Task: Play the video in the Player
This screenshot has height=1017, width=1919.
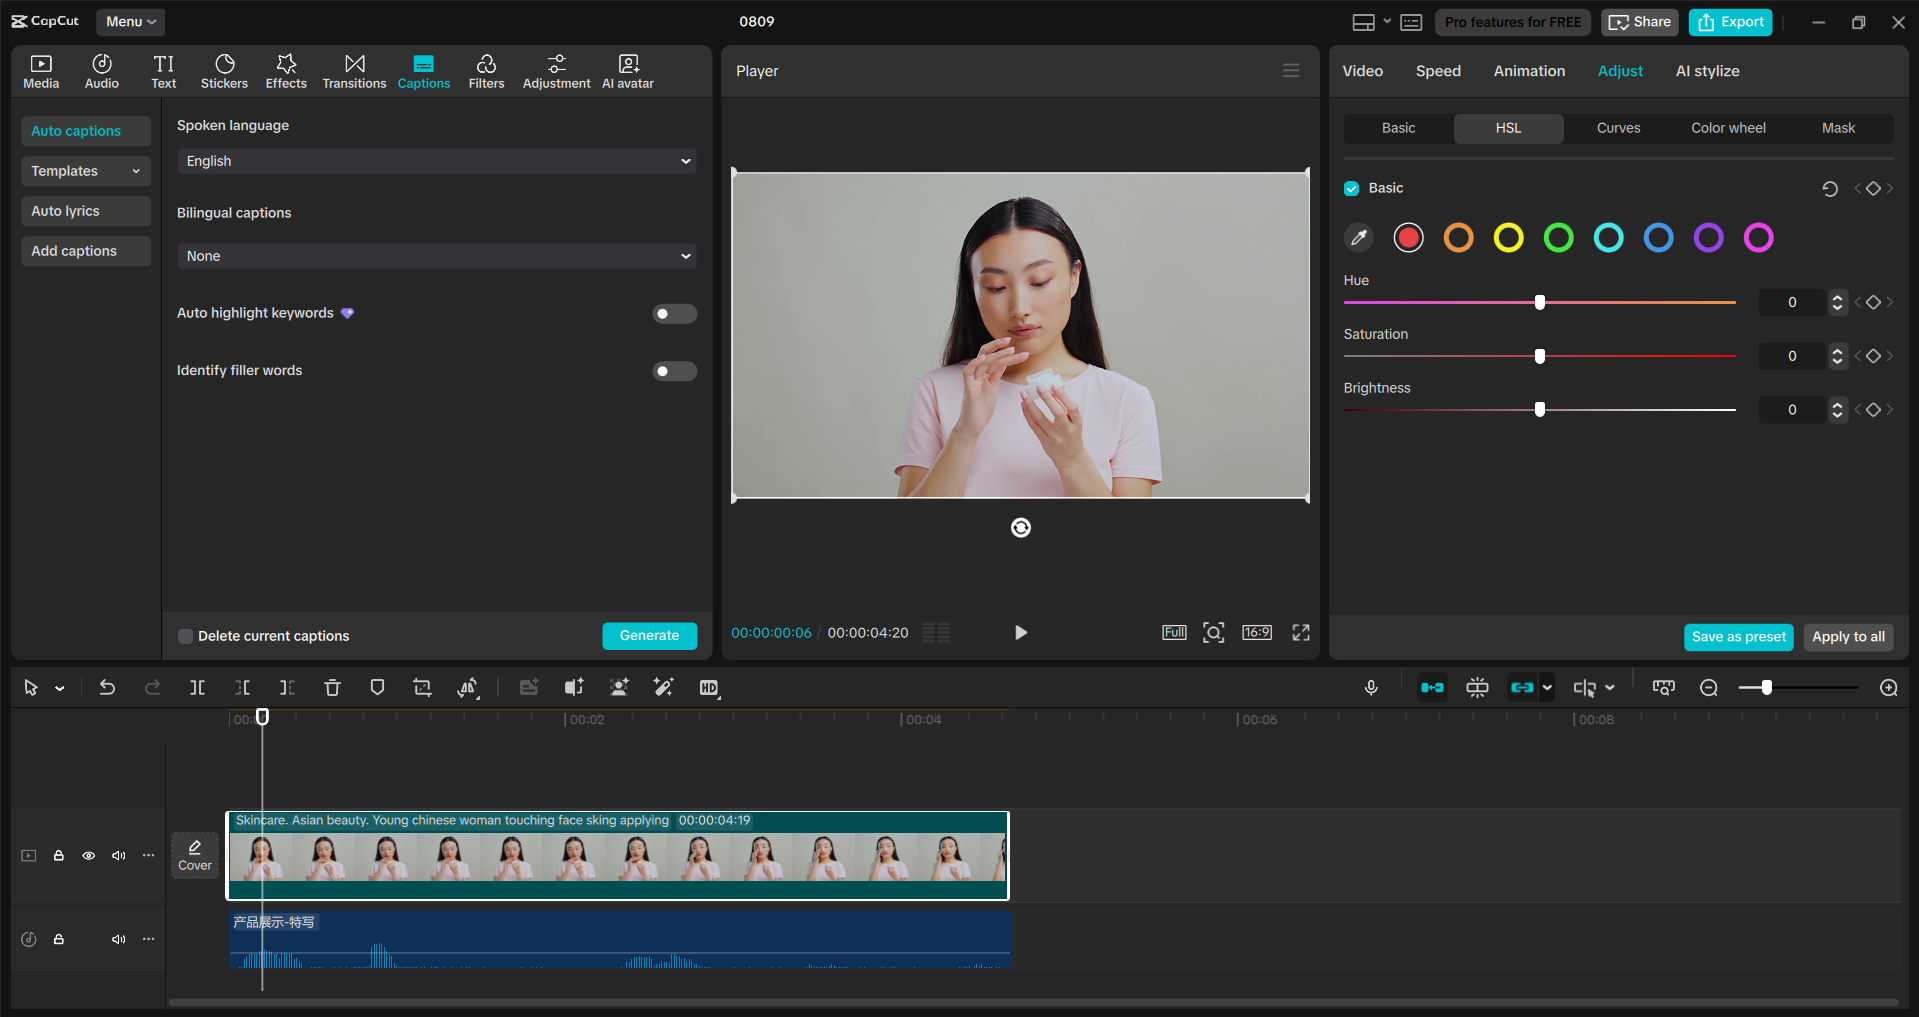Action: point(1020,632)
